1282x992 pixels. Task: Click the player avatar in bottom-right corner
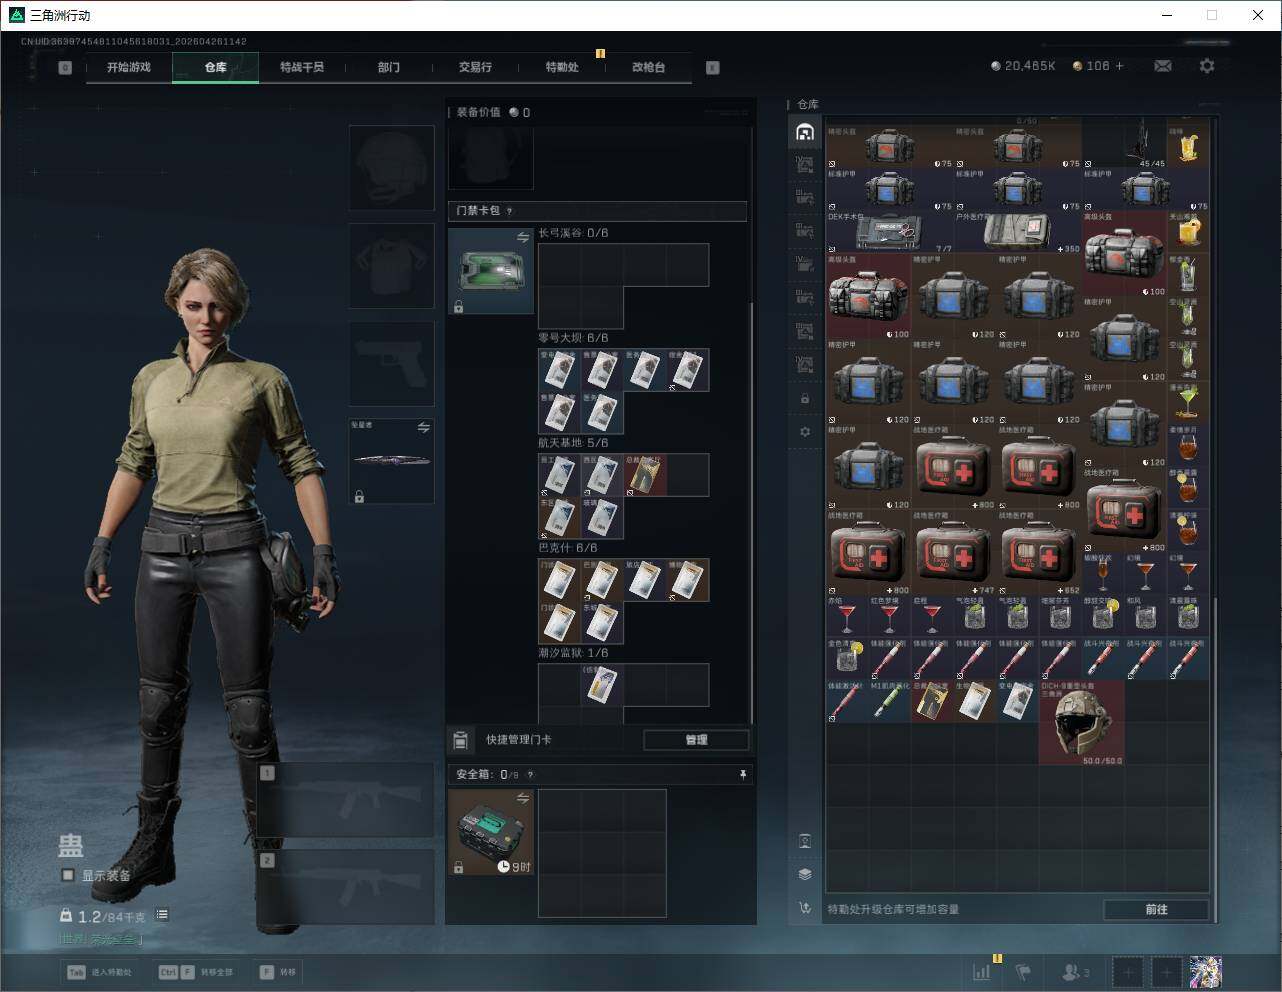[1206, 971]
